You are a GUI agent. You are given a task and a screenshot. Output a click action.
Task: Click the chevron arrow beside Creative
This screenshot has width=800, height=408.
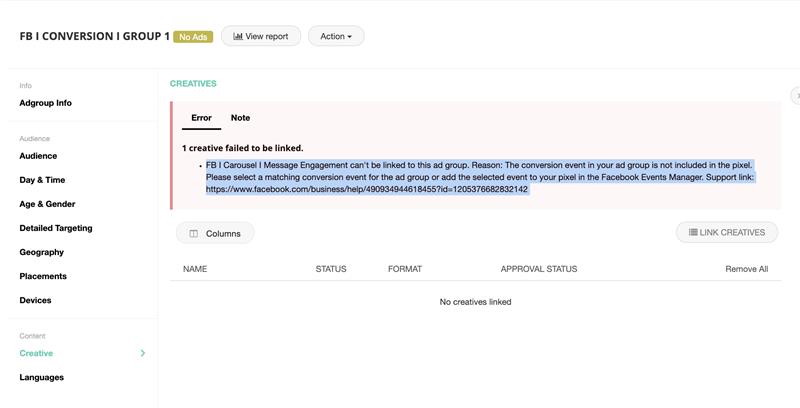click(x=142, y=353)
